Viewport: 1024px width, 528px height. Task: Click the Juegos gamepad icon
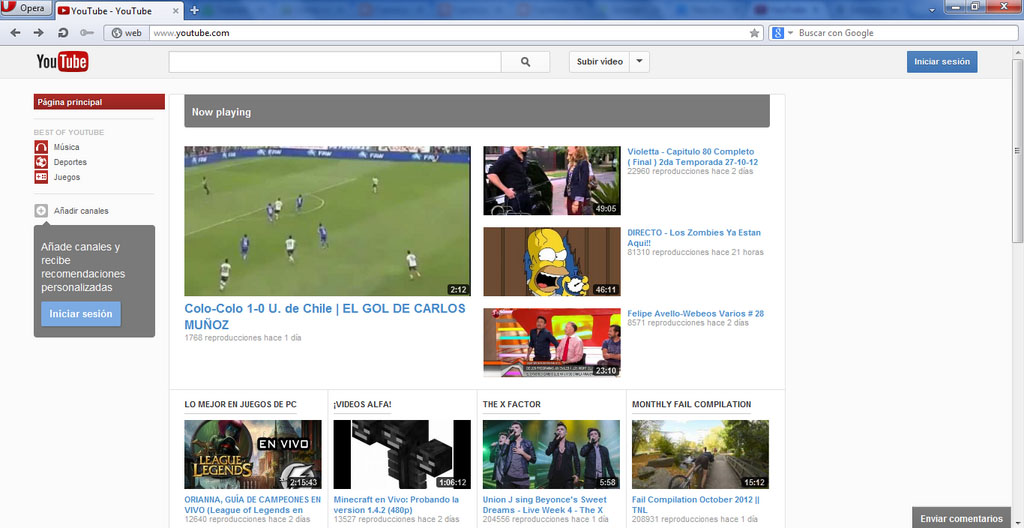pyautogui.click(x=41, y=177)
